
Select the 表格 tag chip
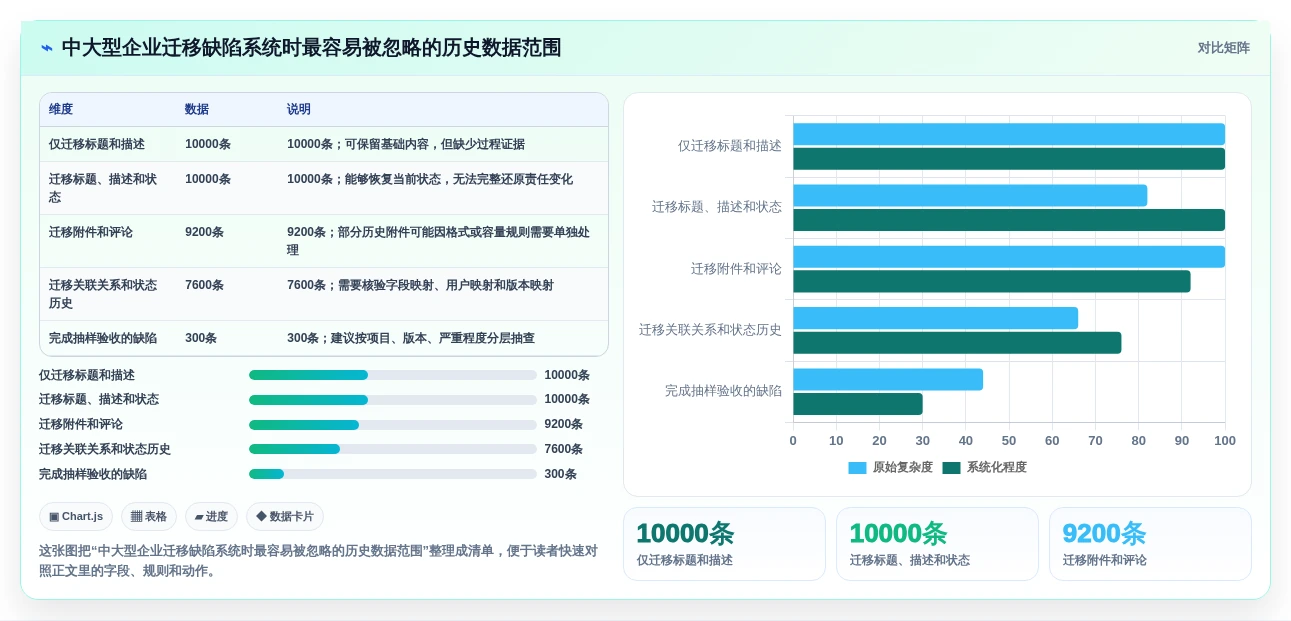(x=149, y=516)
